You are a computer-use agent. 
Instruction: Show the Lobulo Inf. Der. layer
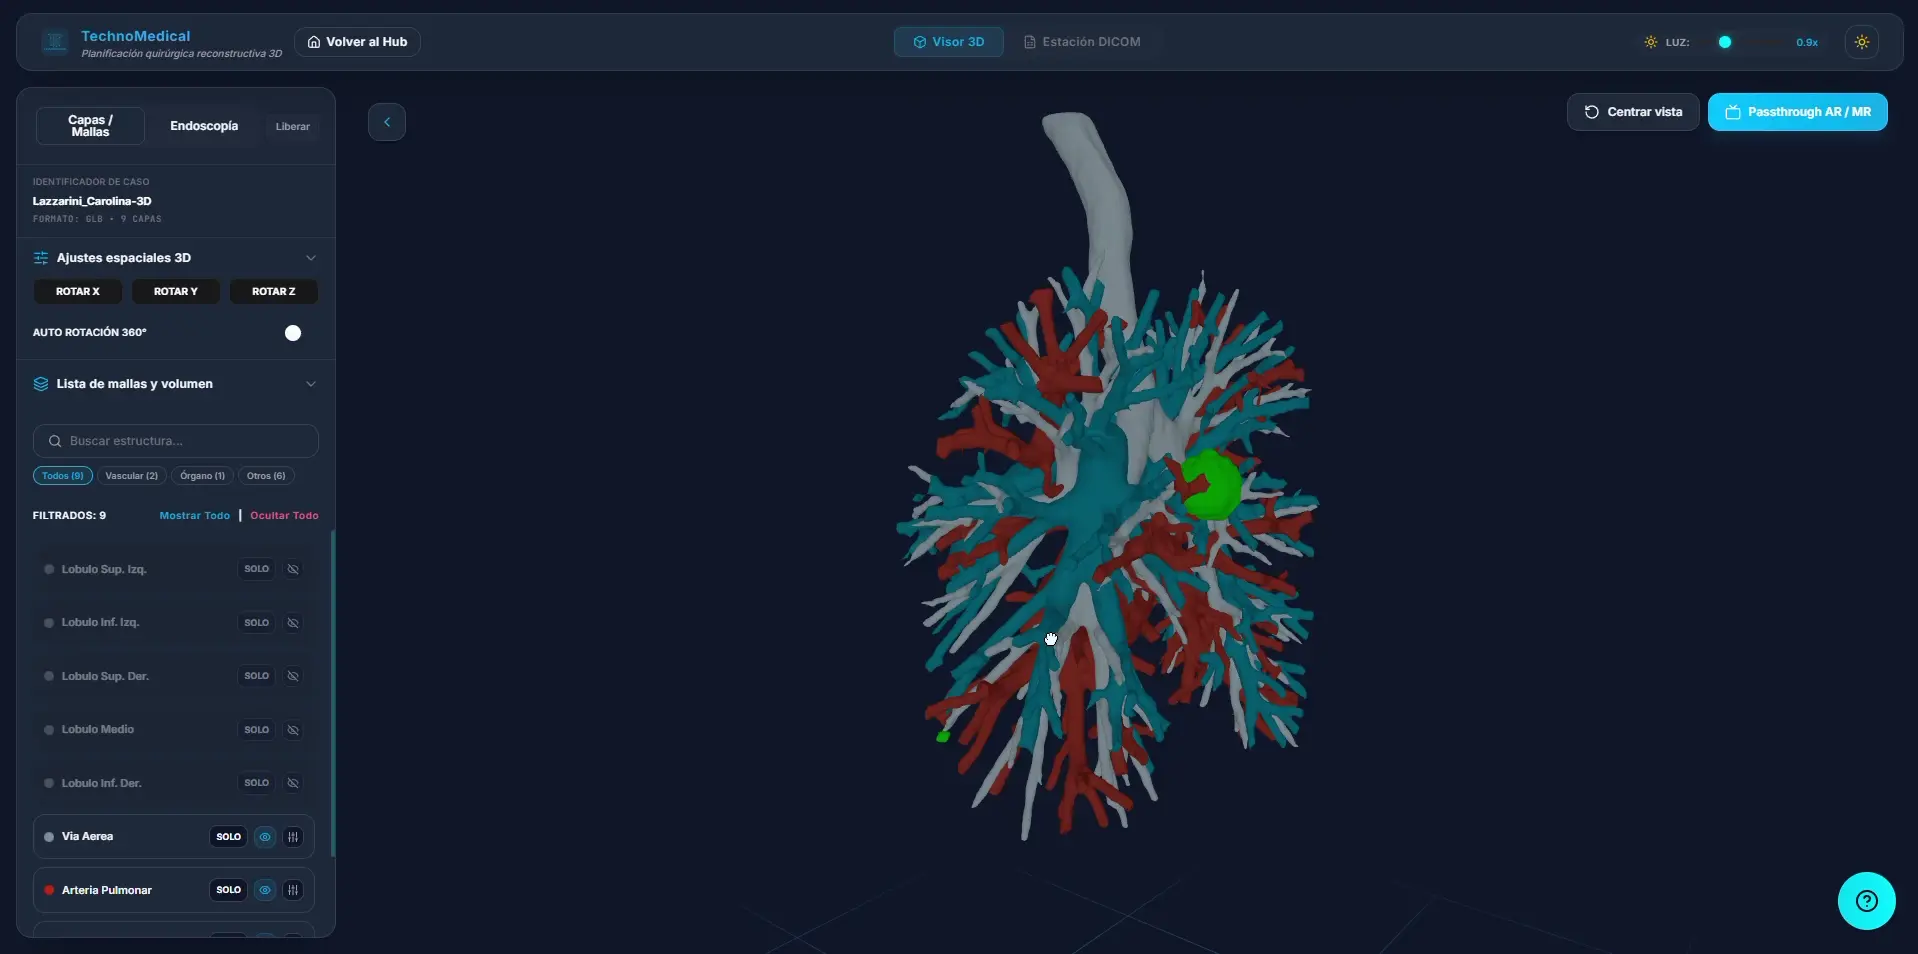point(293,783)
